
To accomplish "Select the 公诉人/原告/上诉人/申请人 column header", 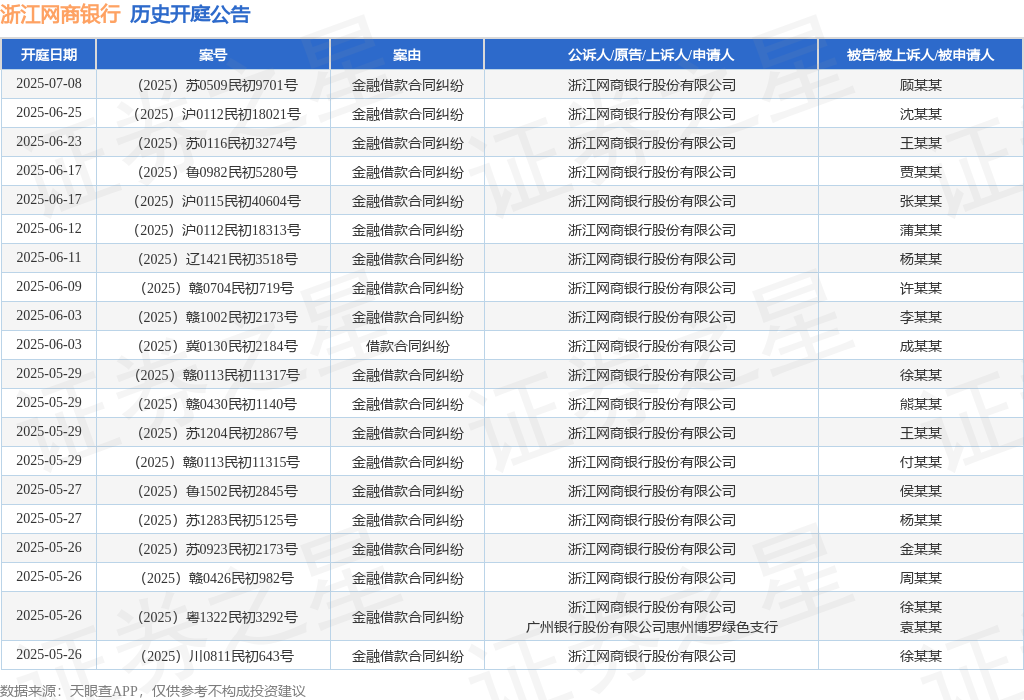I will [x=651, y=55].
